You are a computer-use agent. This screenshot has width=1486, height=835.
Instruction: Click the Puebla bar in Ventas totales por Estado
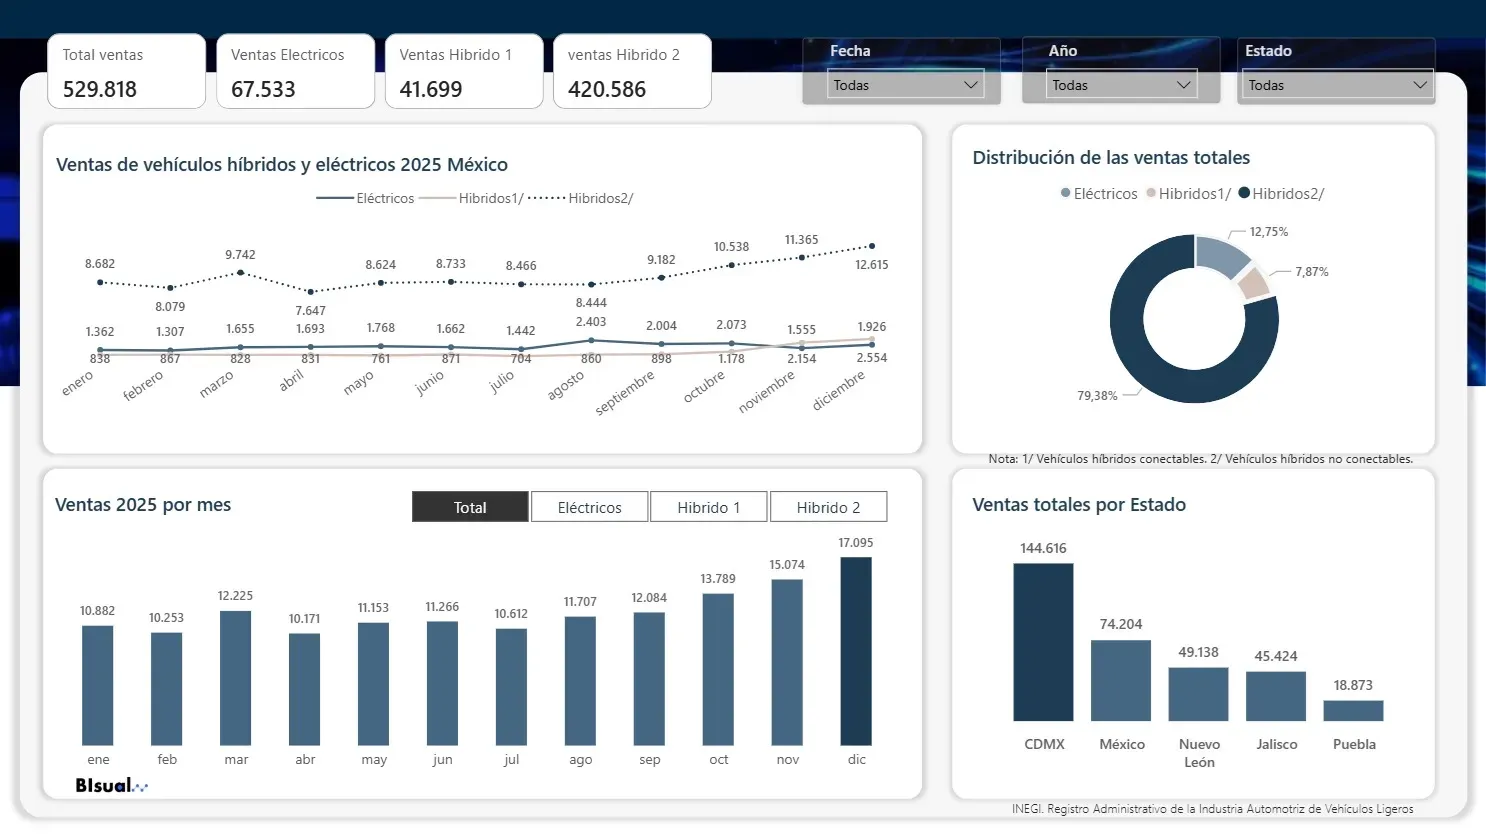click(1353, 712)
